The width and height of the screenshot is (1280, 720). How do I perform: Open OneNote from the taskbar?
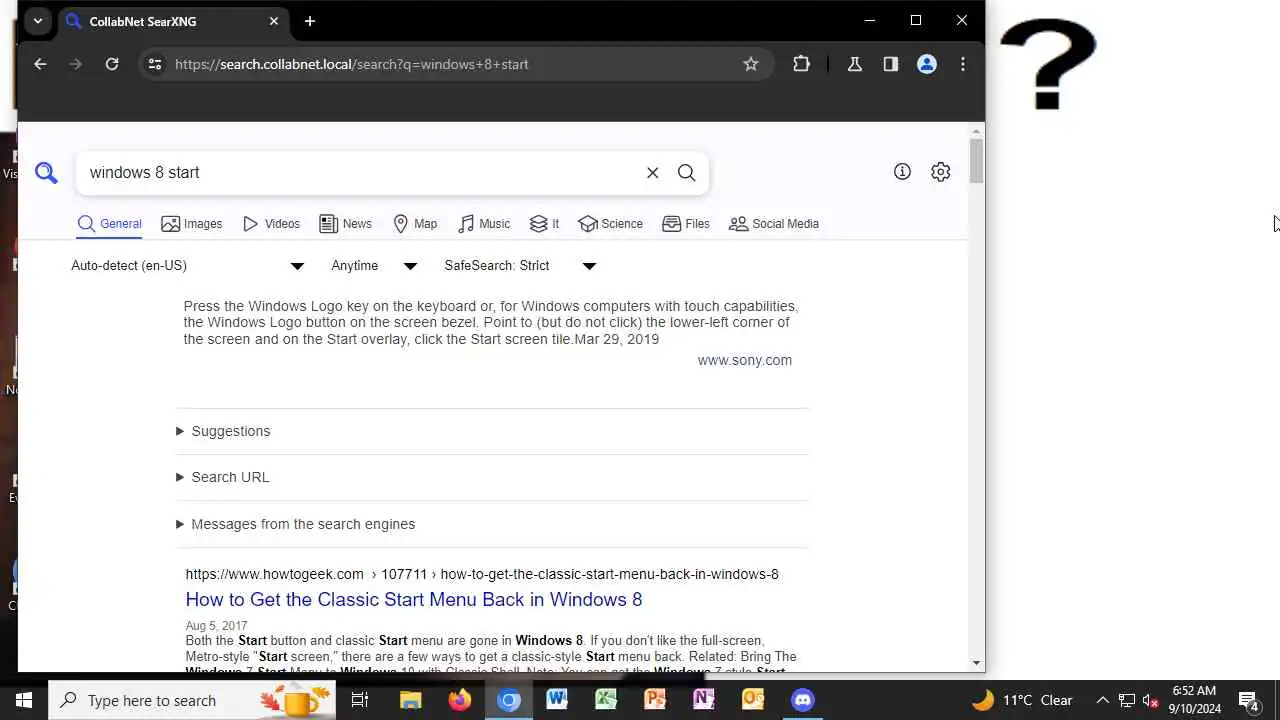(704, 700)
